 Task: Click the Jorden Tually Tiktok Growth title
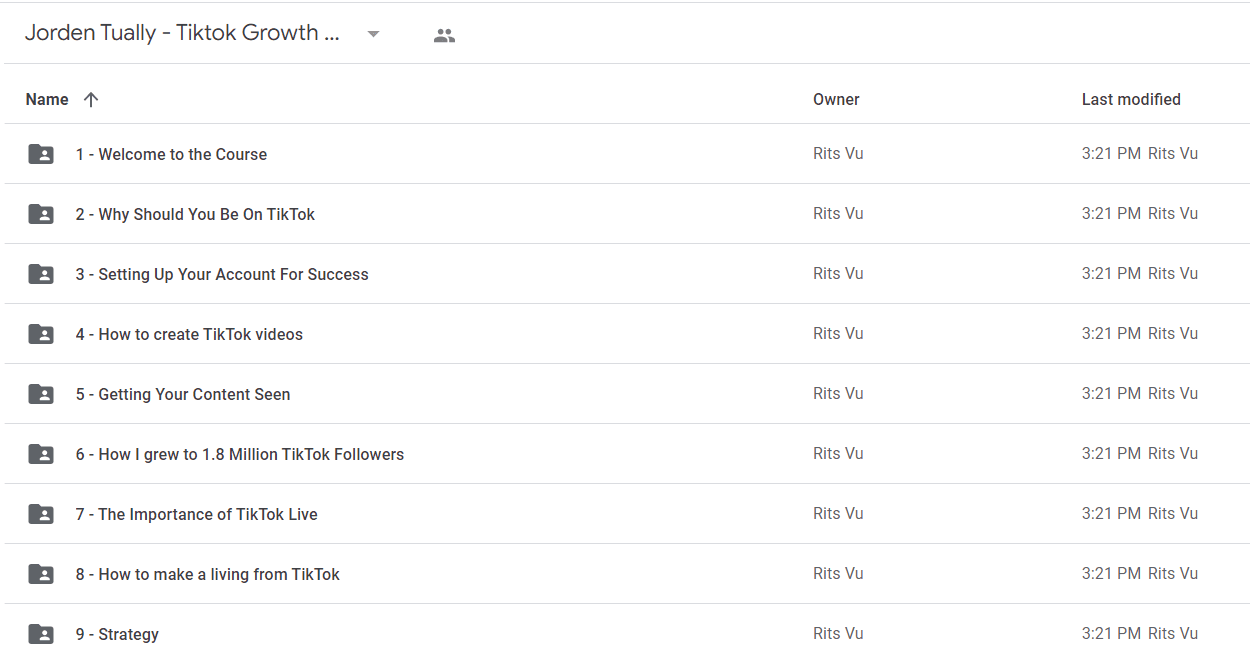click(x=182, y=33)
